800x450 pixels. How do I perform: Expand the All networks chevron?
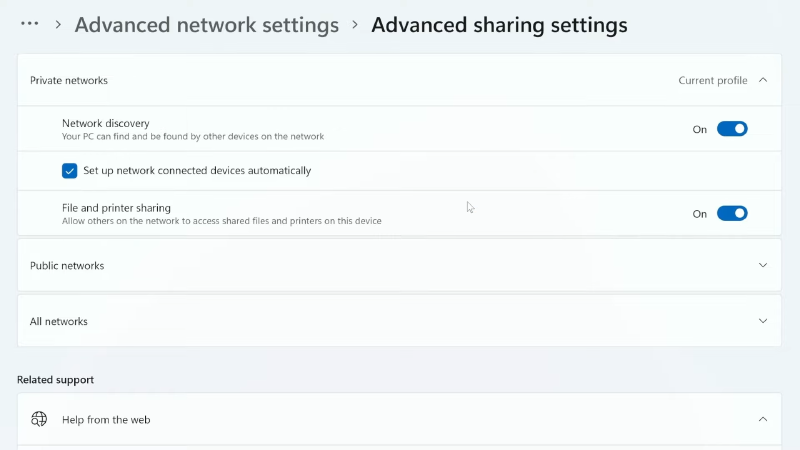tap(763, 321)
